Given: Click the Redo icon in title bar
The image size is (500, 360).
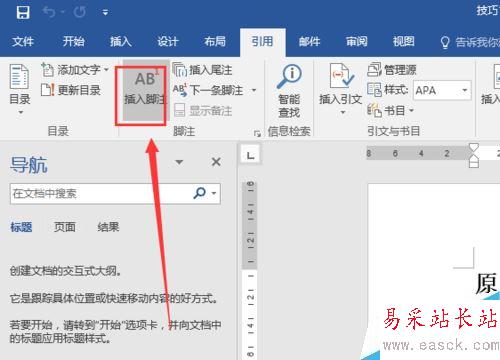Looking at the screenshot, I should pyautogui.click(x=79, y=12).
